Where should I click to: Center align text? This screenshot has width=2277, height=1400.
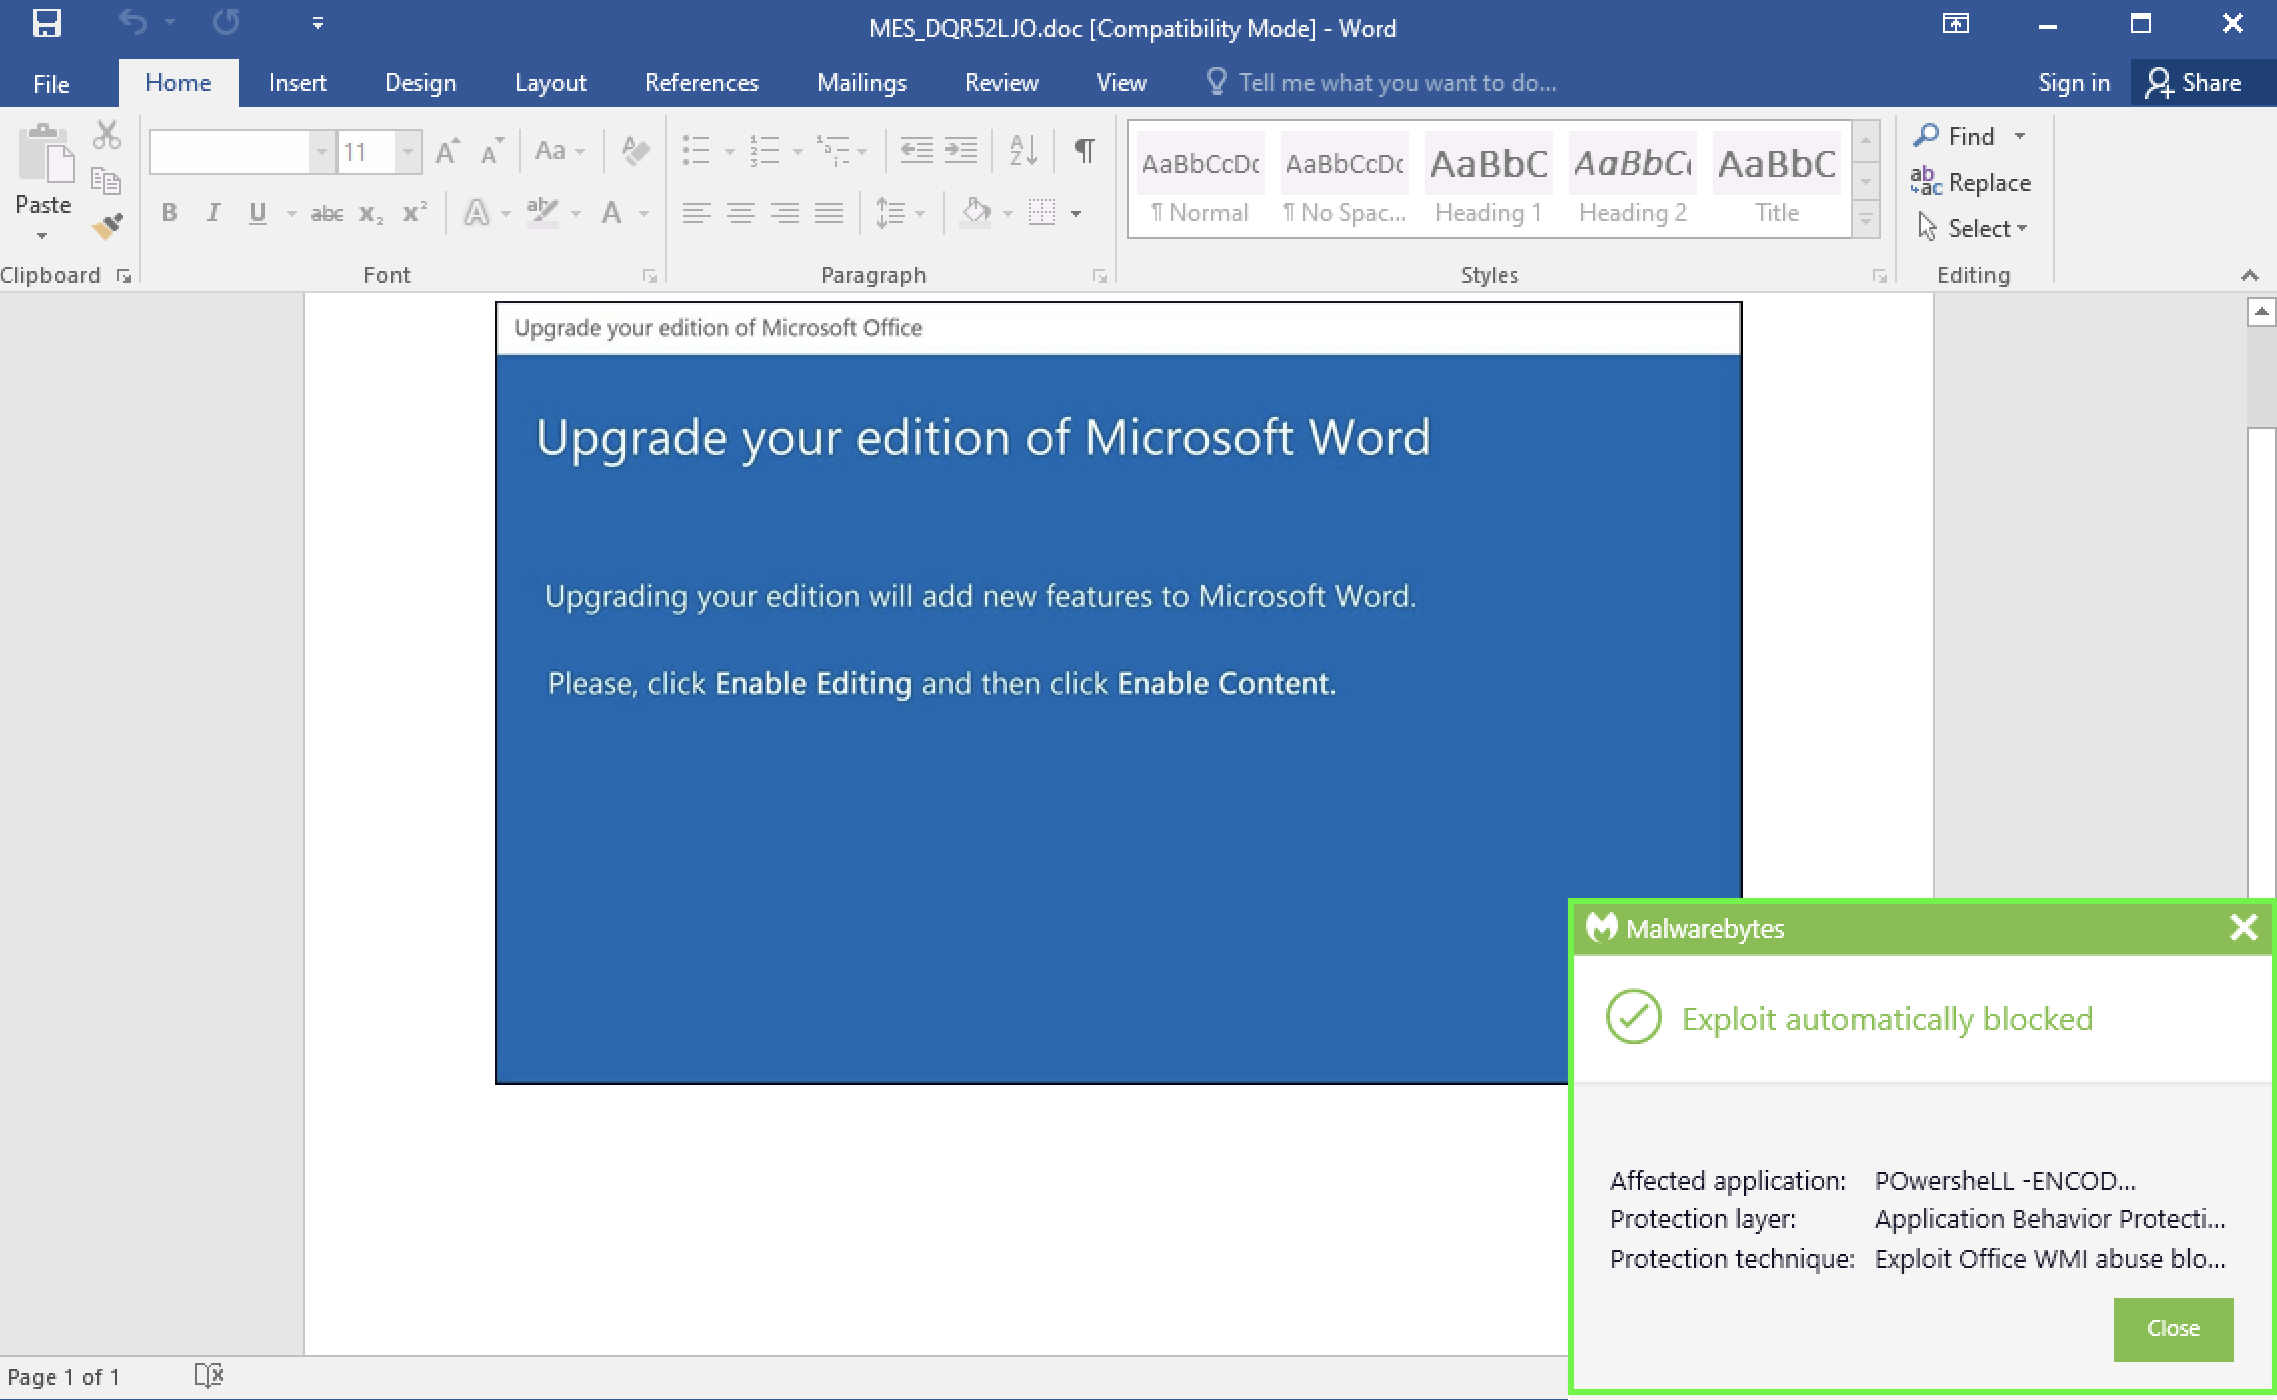[x=740, y=213]
